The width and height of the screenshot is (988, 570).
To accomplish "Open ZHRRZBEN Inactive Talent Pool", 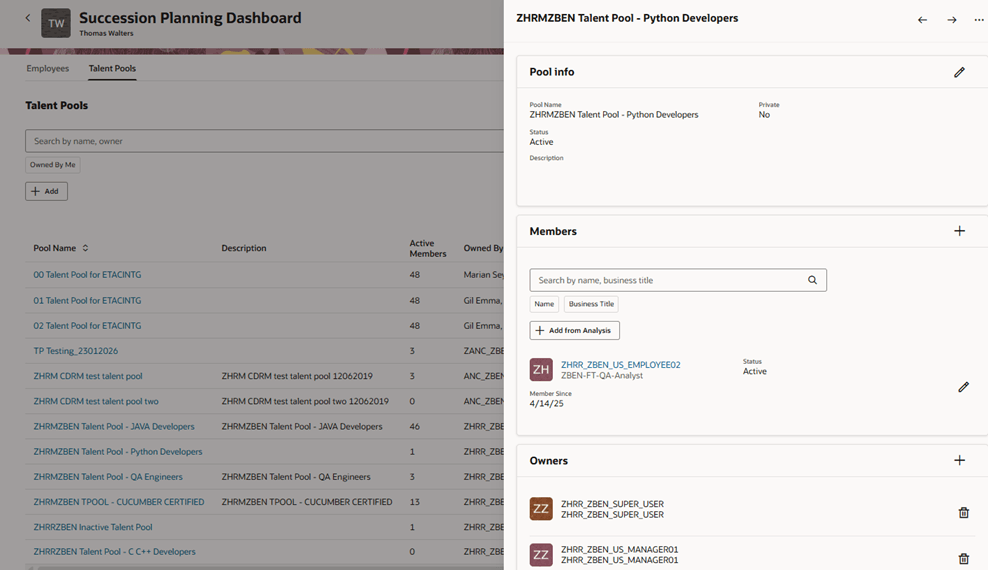I will point(93,527).
